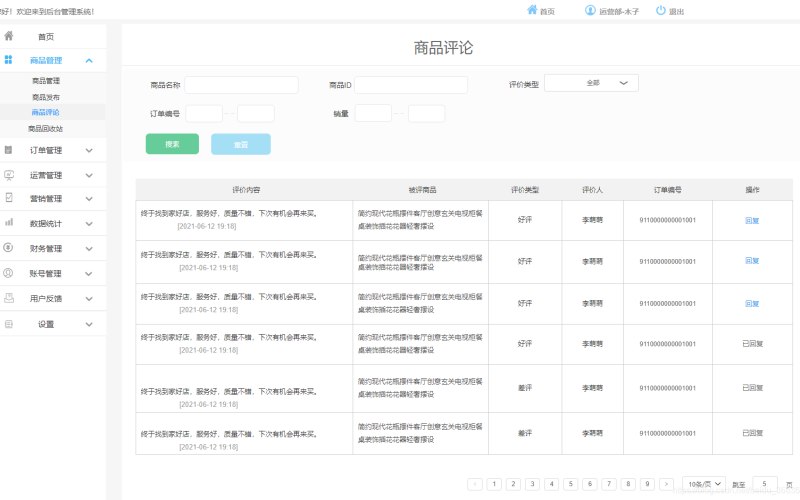Go to page 6 in pagination
Screen dimensions: 800x500
tap(590, 484)
